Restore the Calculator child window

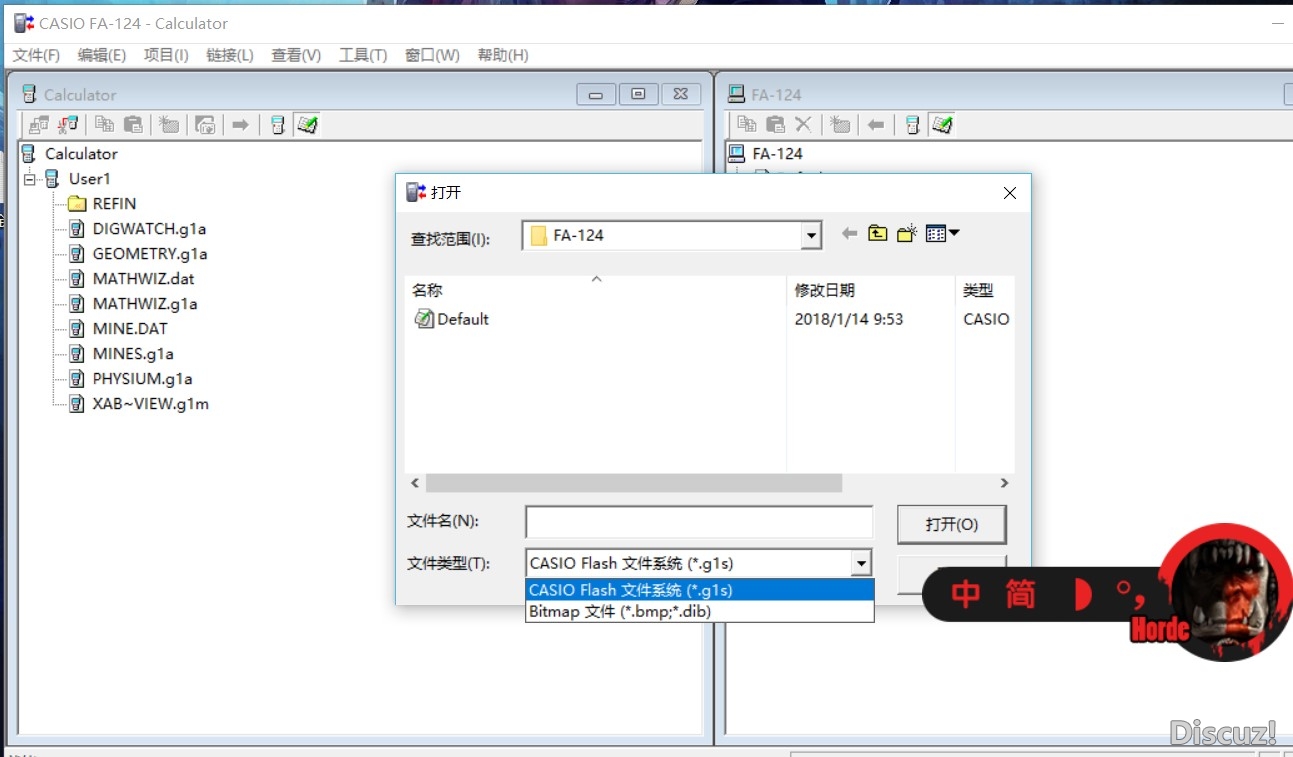[638, 94]
